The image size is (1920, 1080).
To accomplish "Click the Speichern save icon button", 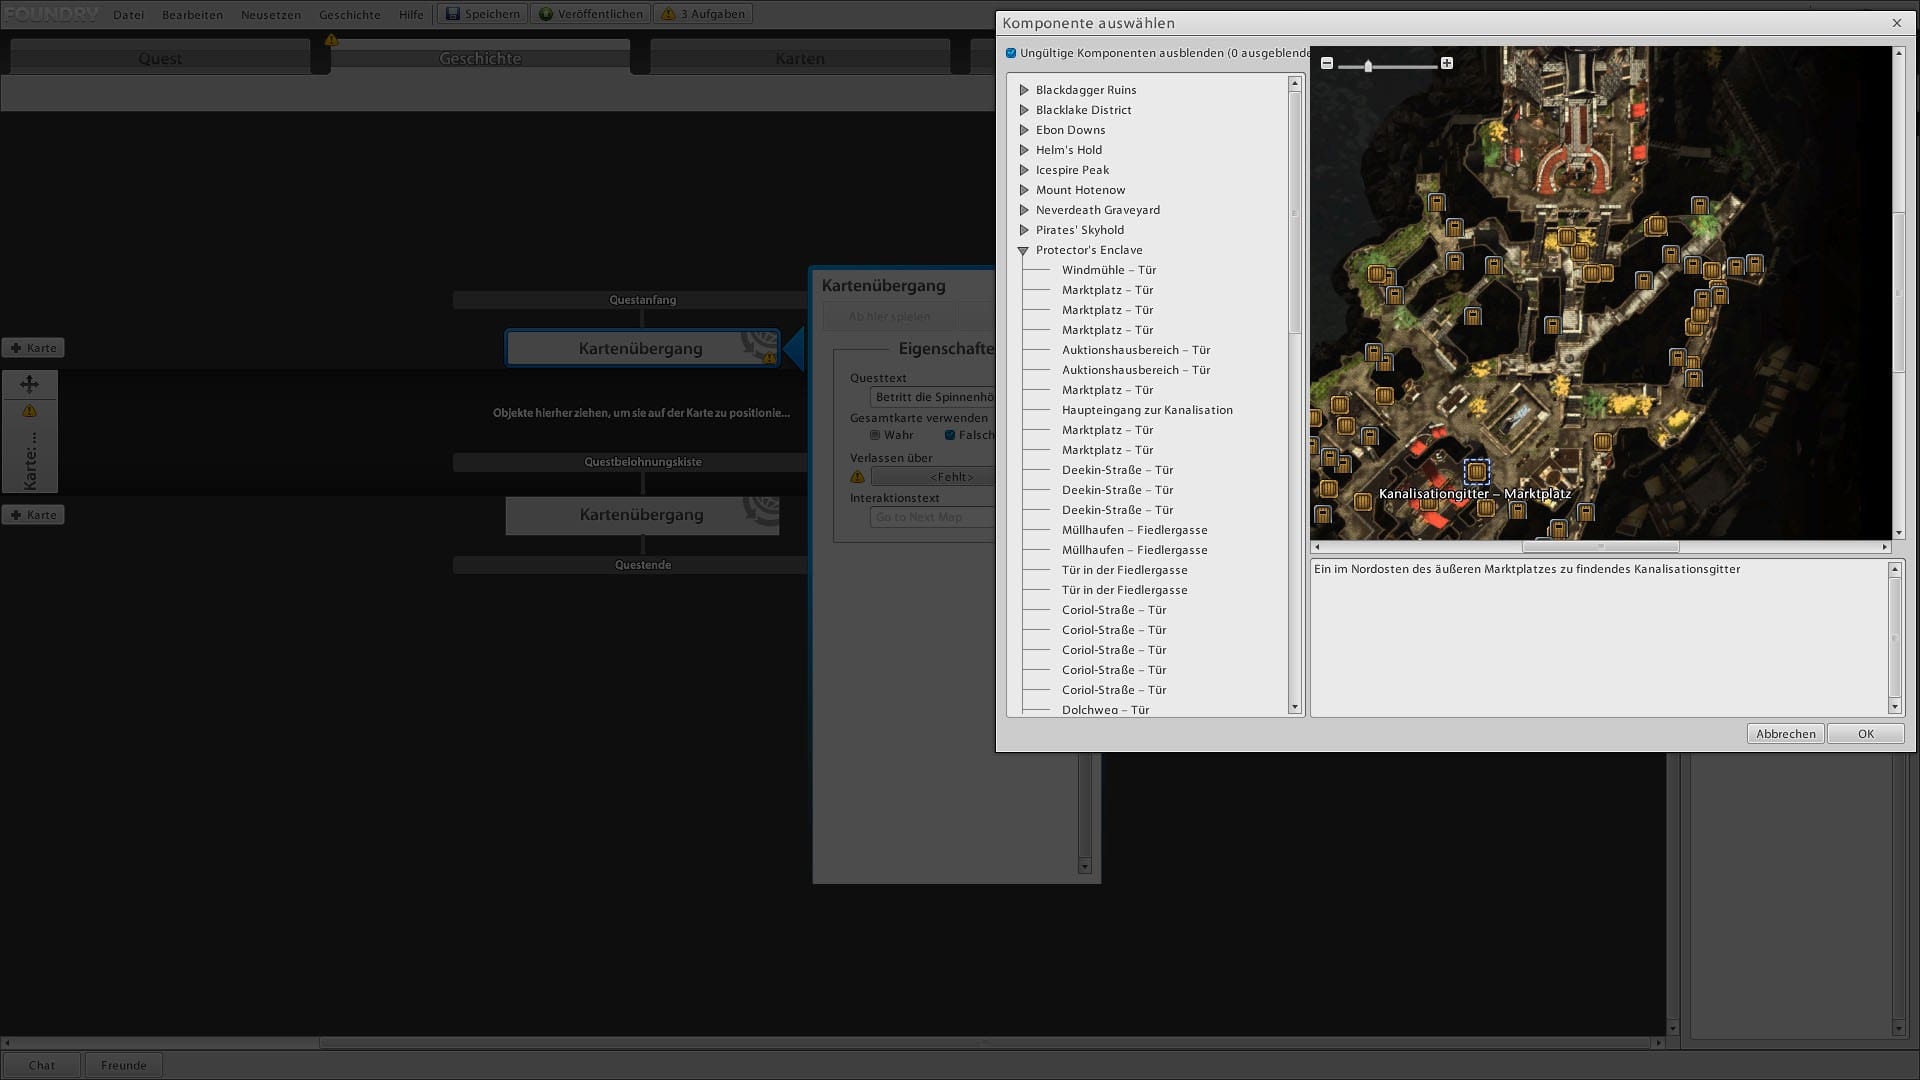I will click(483, 14).
